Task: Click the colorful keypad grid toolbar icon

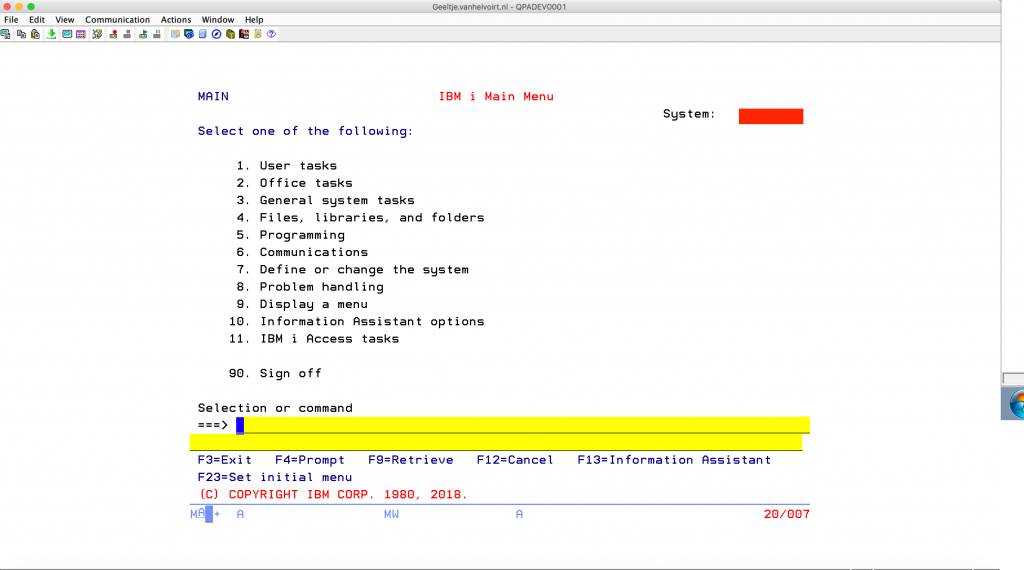Action: 81,34
